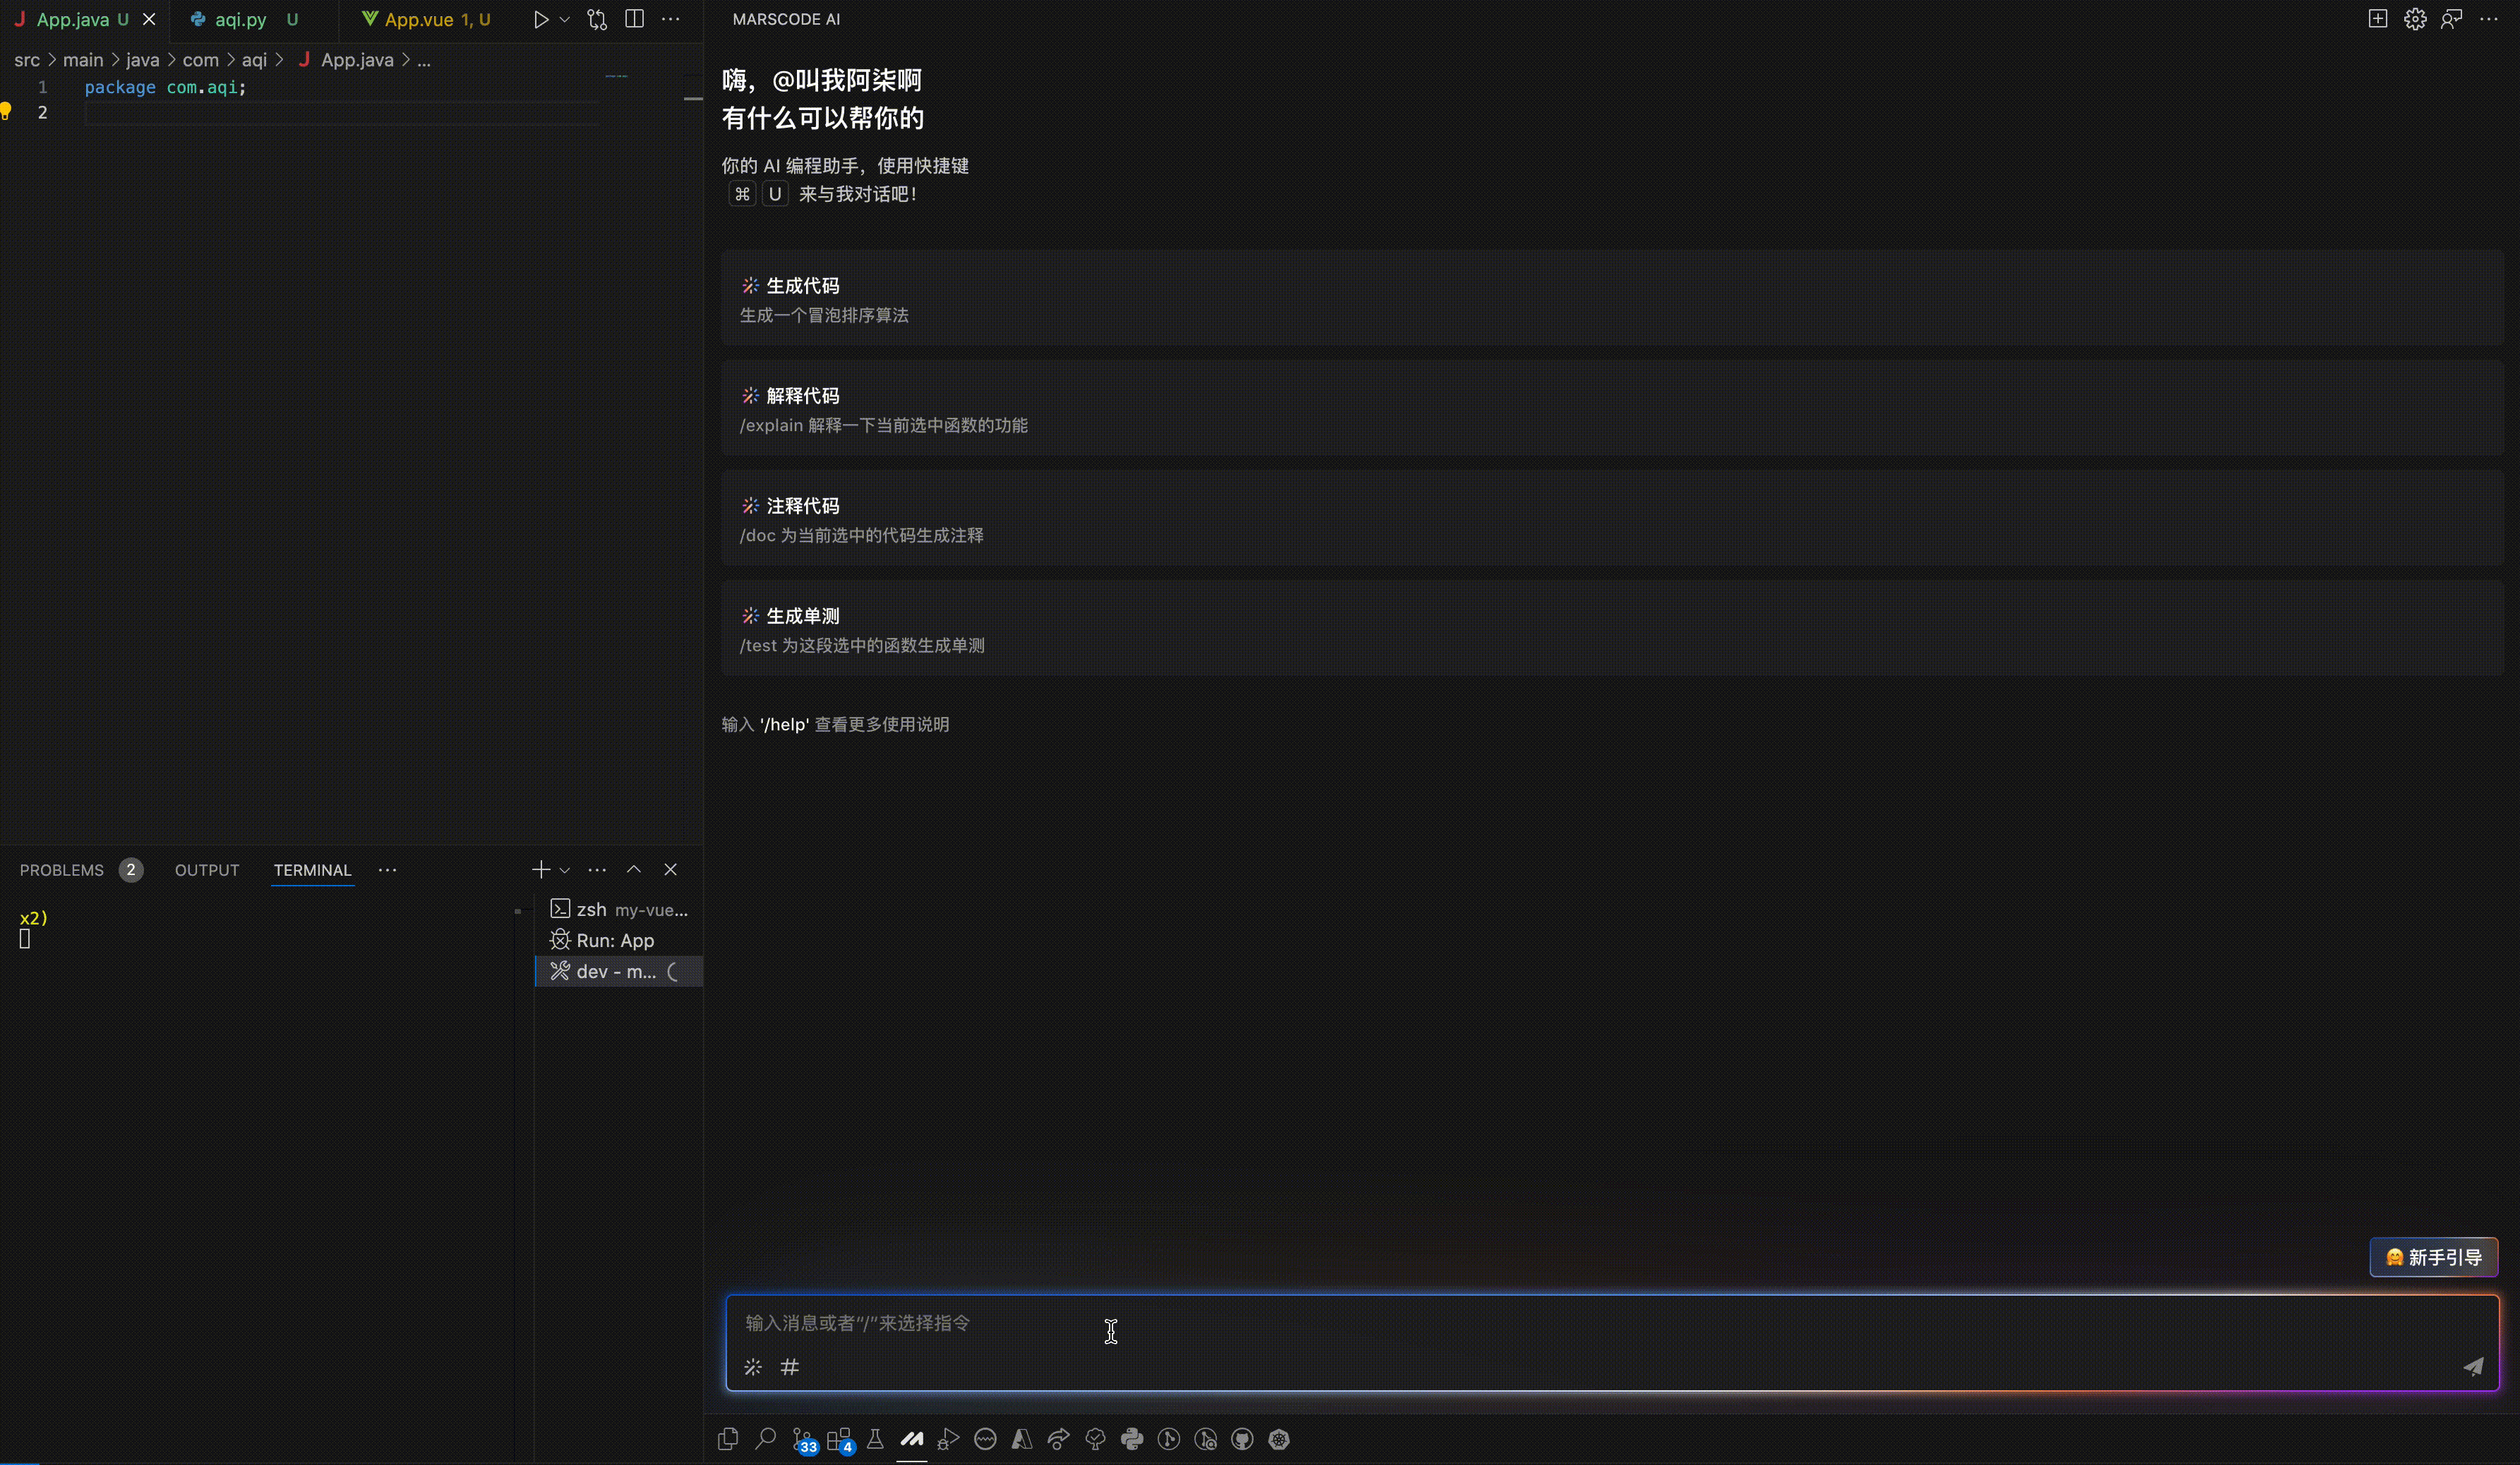Toggle the # context reference button
Screen dimensions: 2520x1465
(x=790, y=1366)
